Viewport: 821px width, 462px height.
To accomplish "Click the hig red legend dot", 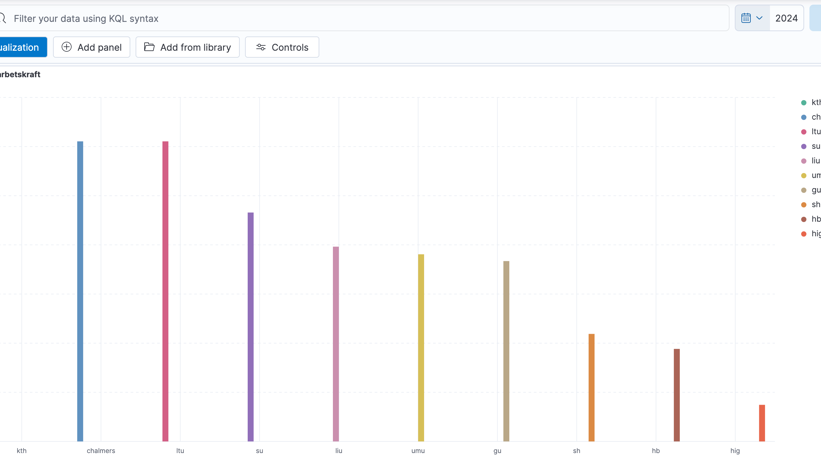I will tap(804, 234).
